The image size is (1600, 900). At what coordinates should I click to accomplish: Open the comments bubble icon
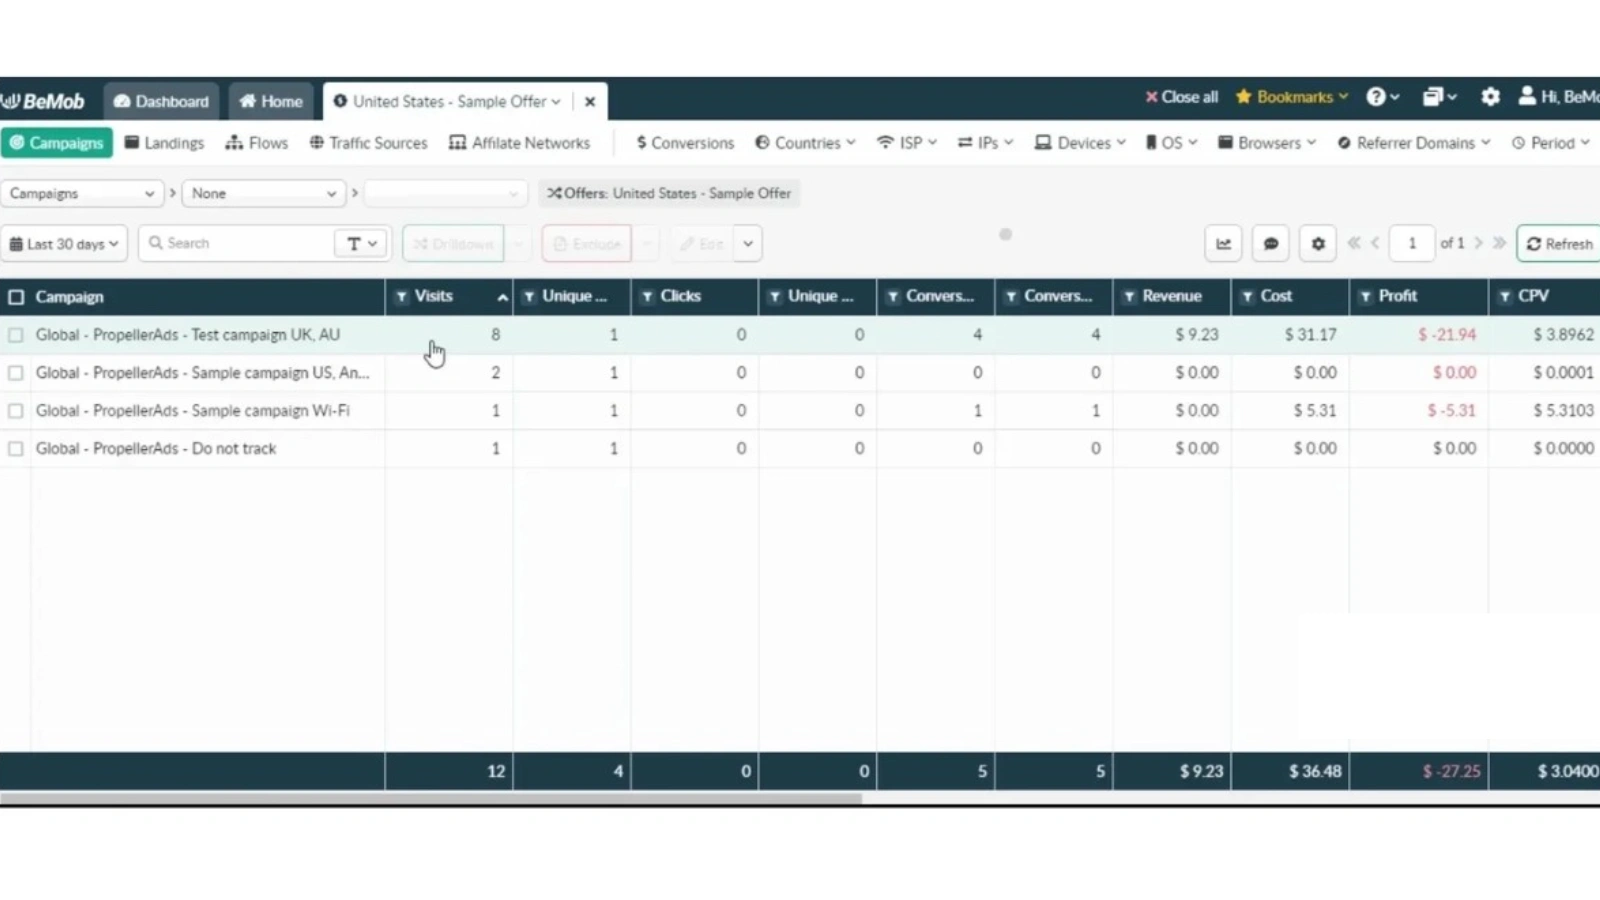(1270, 243)
